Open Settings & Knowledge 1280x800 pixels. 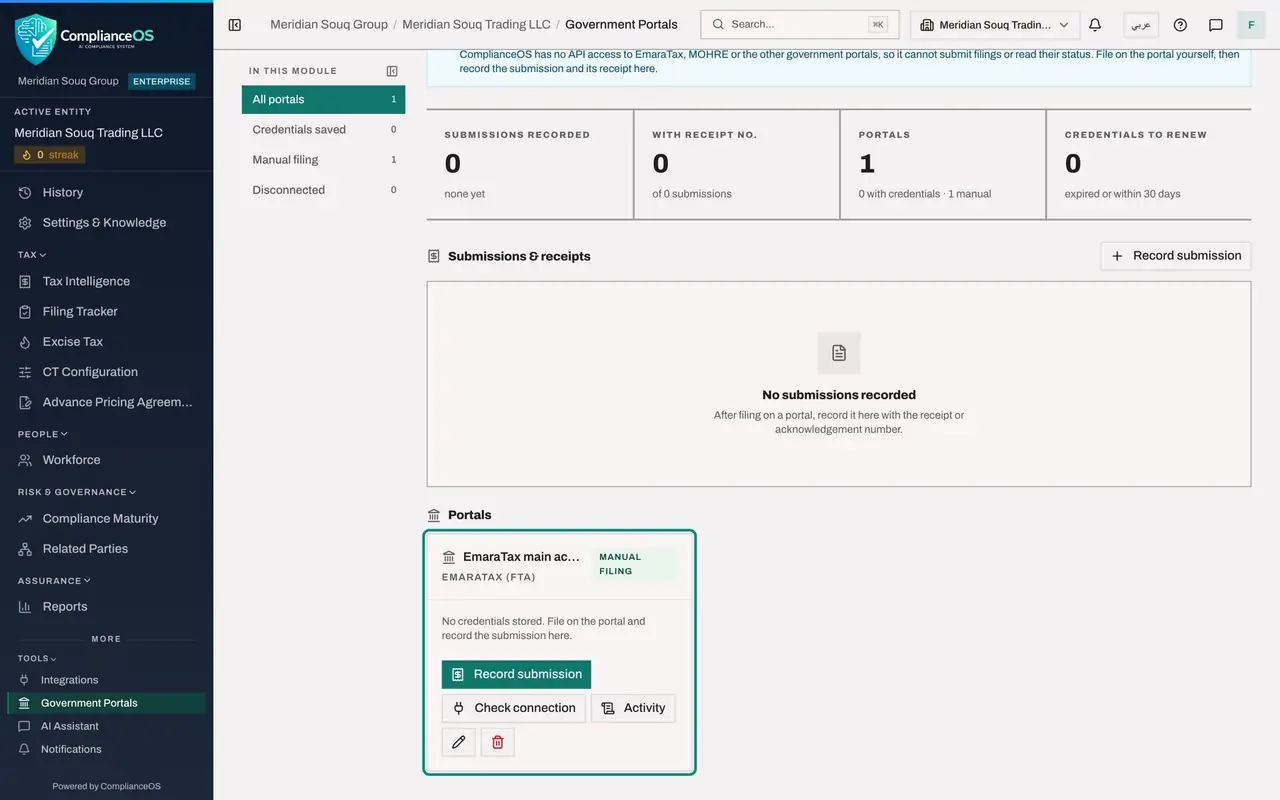click(x=106, y=222)
